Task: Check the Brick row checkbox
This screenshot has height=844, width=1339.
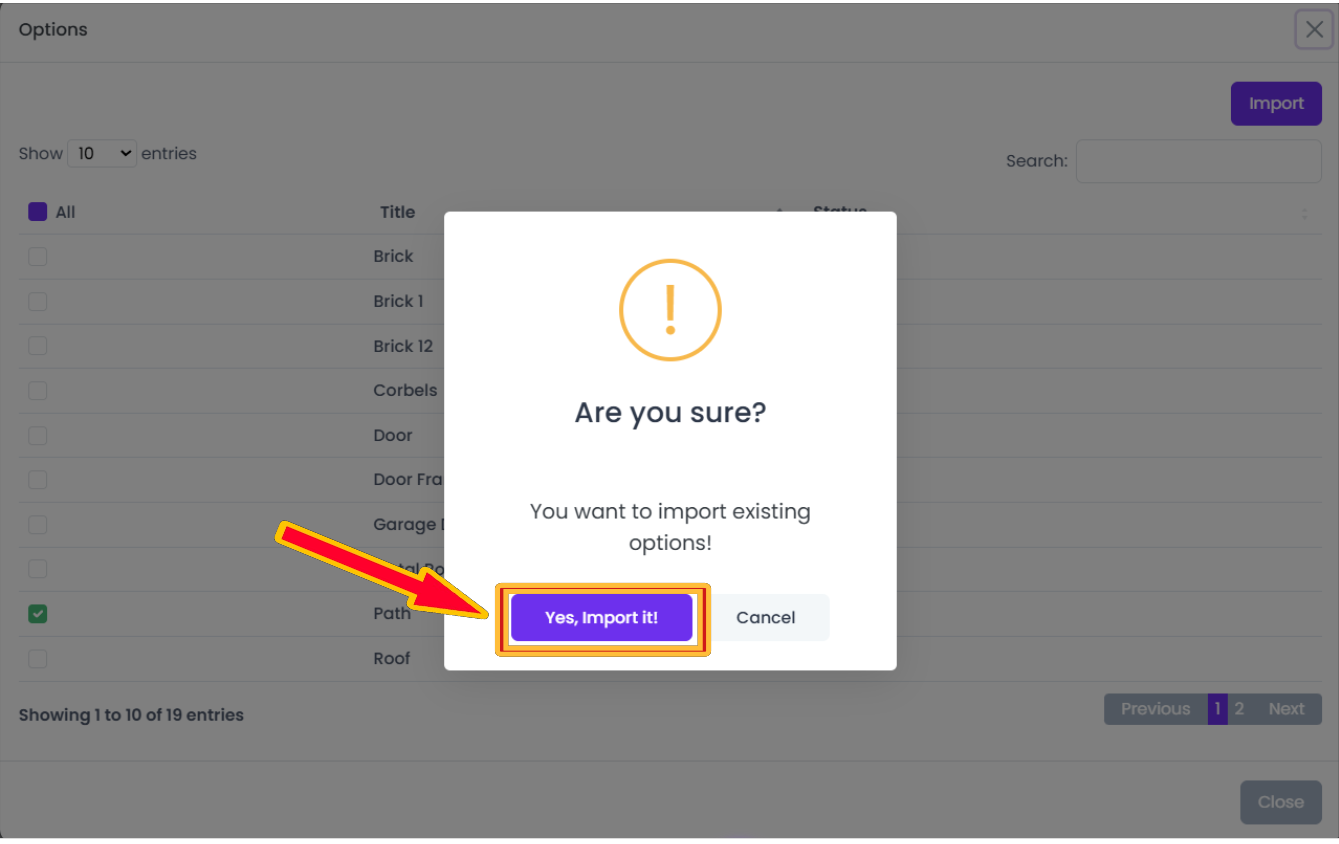Action: tap(38, 257)
